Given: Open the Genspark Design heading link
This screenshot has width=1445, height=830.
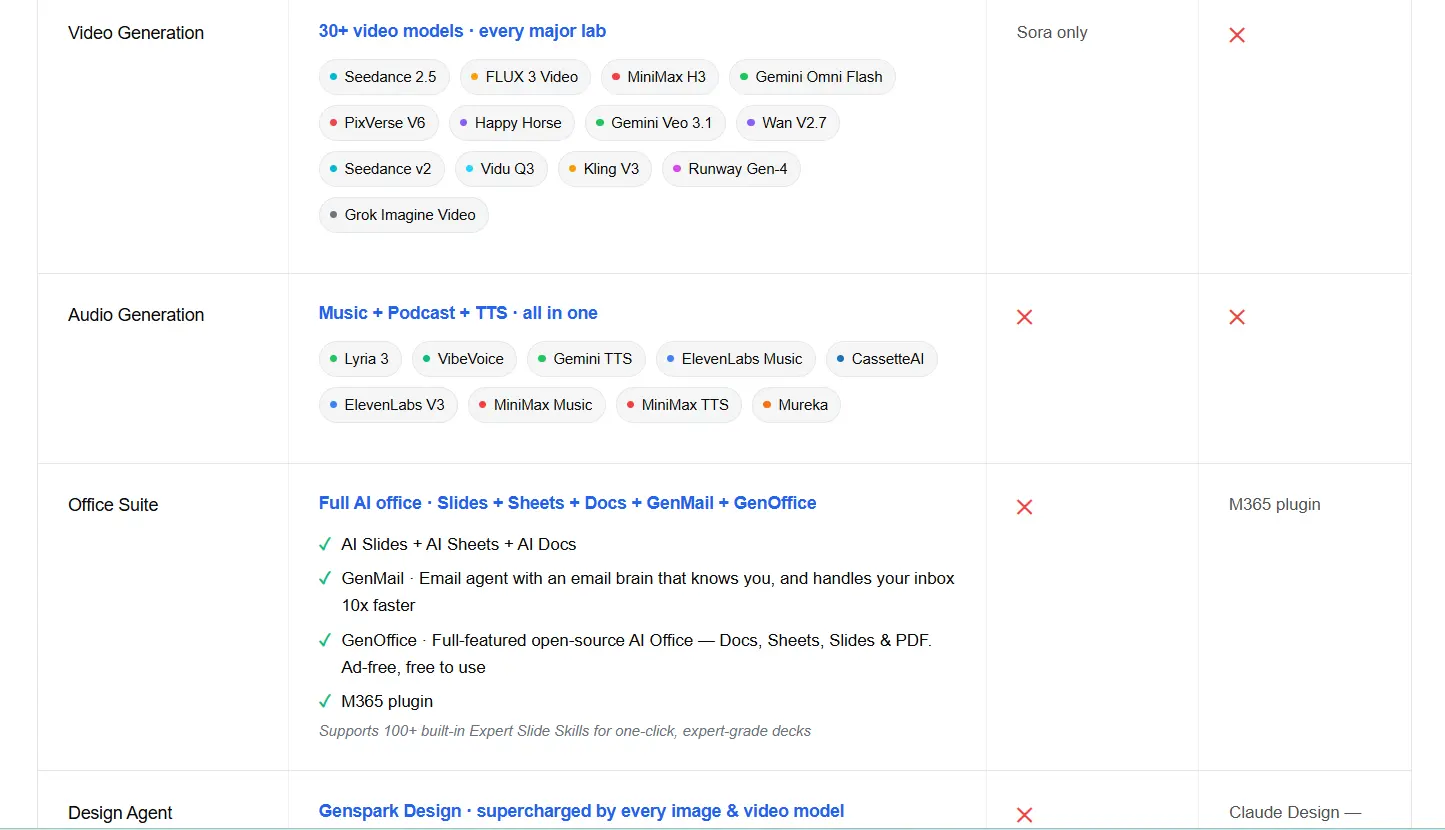Looking at the screenshot, I should point(581,811).
